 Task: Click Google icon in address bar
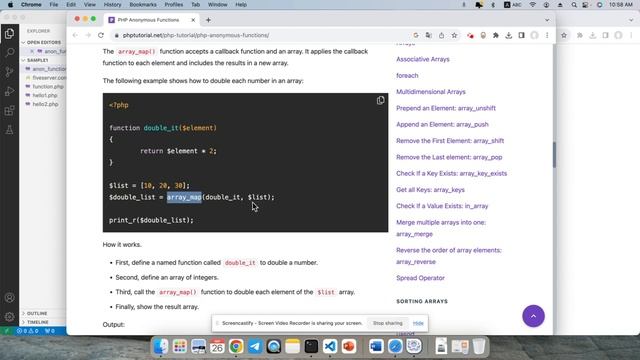point(416,36)
